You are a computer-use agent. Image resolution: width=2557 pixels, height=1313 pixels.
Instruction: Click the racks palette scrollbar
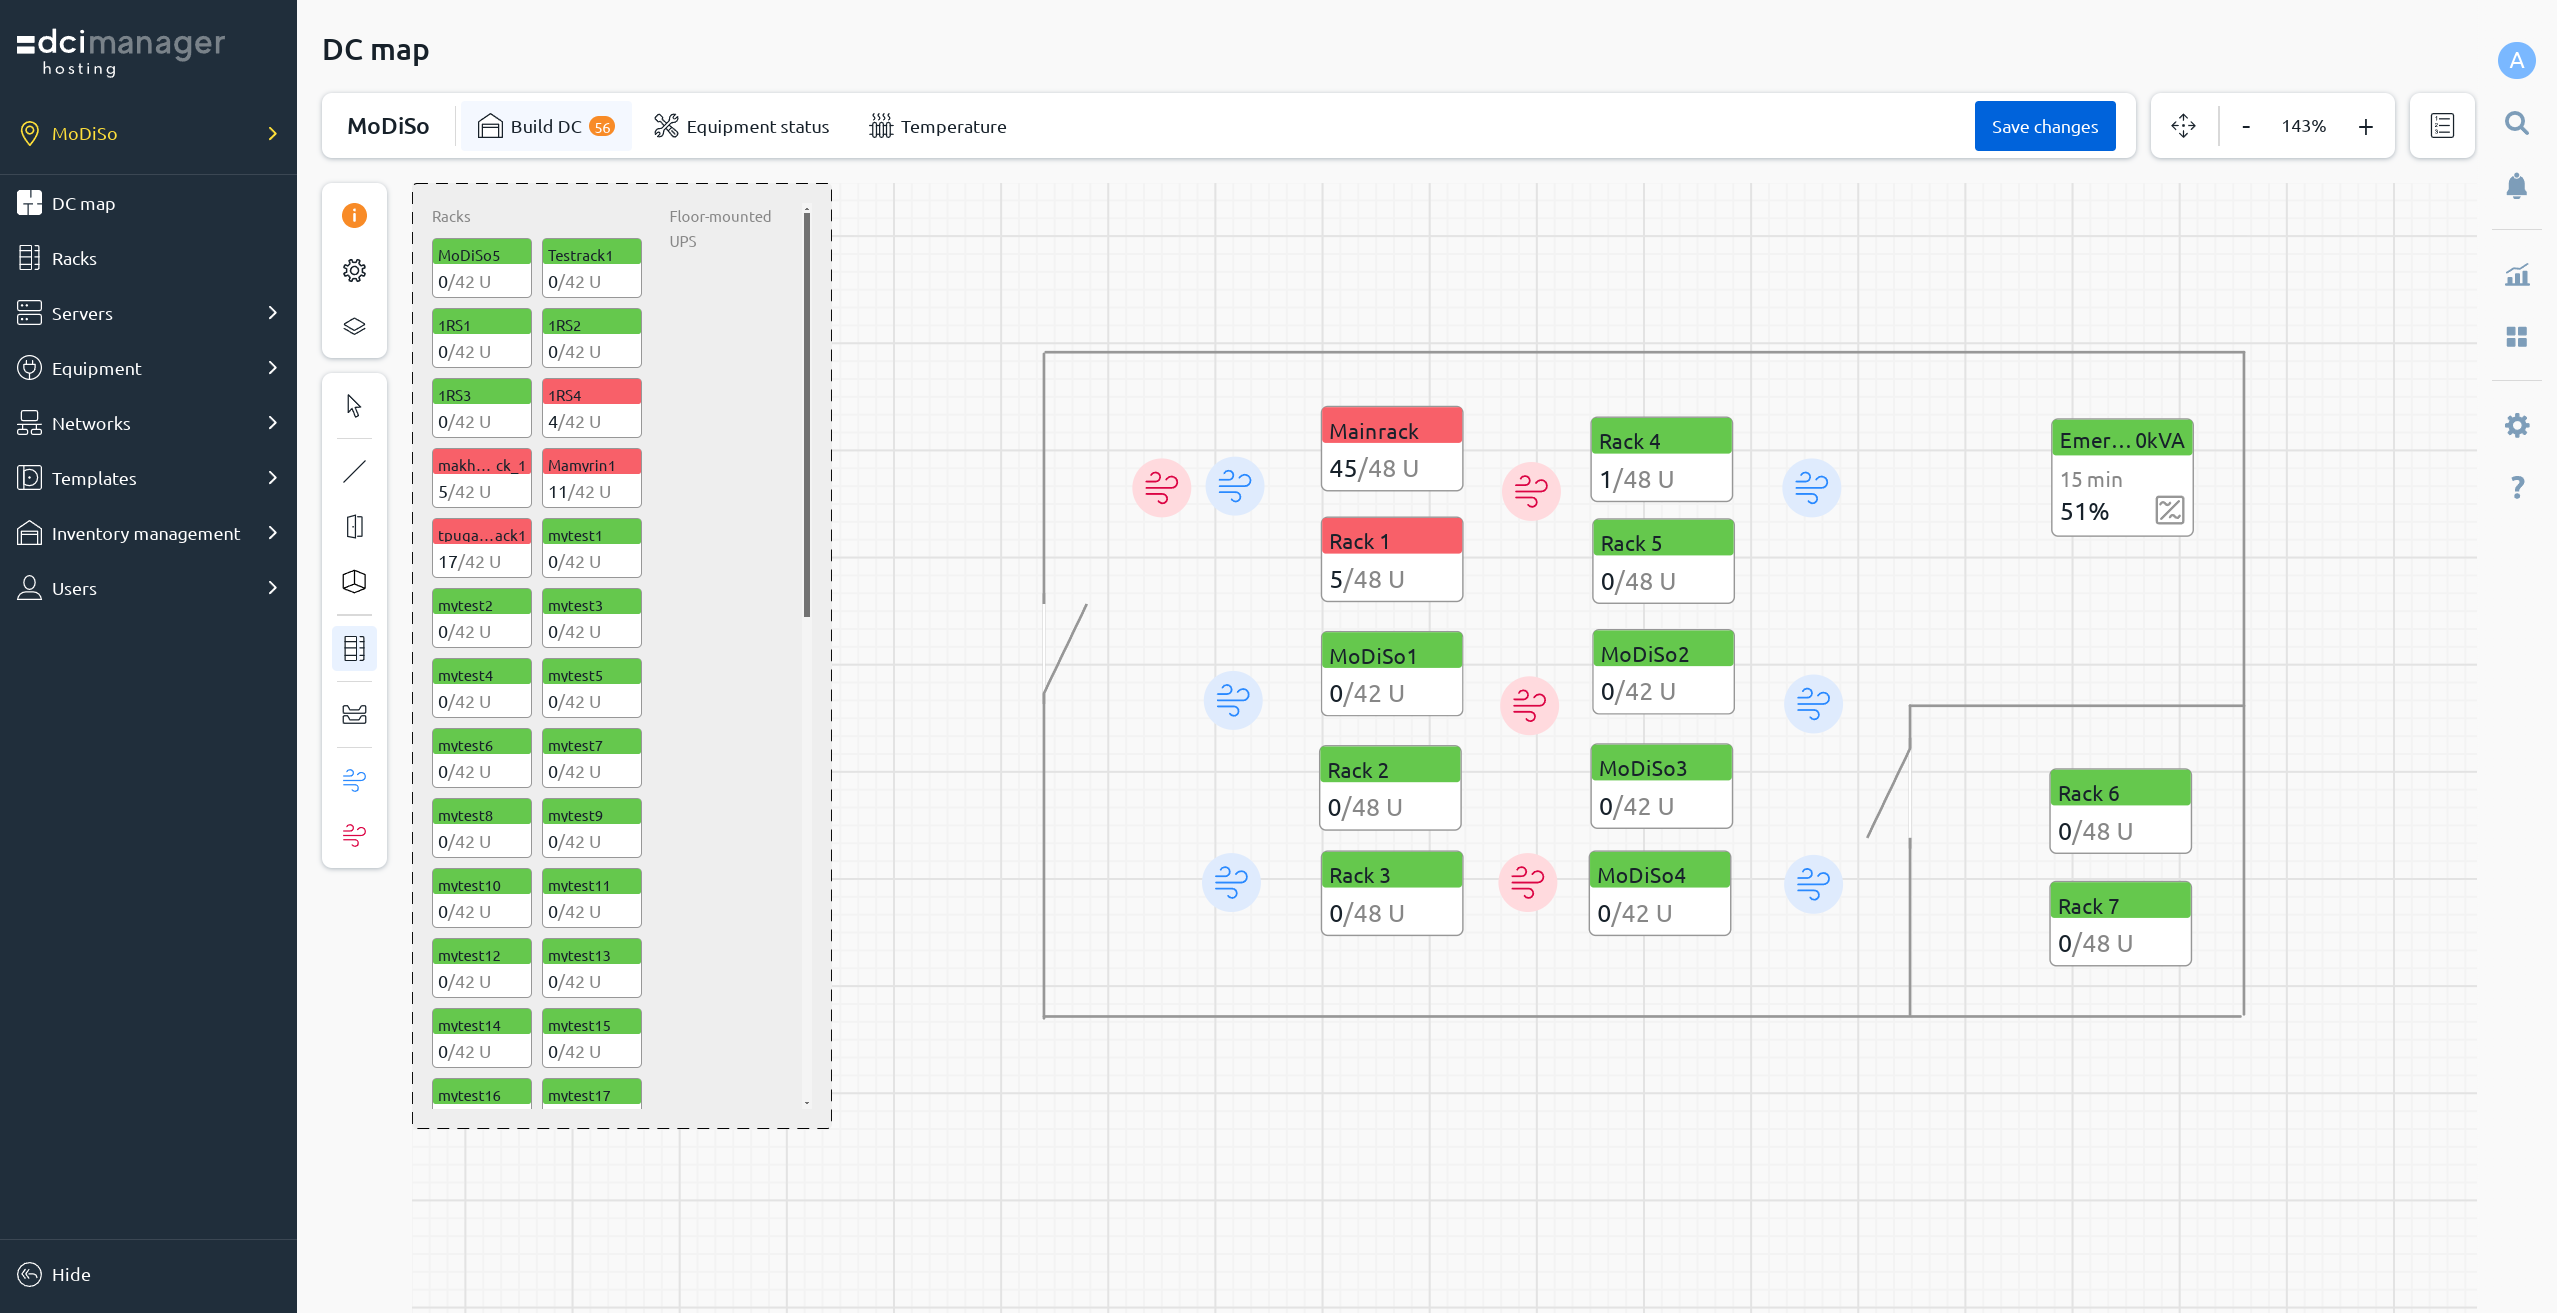coord(806,413)
